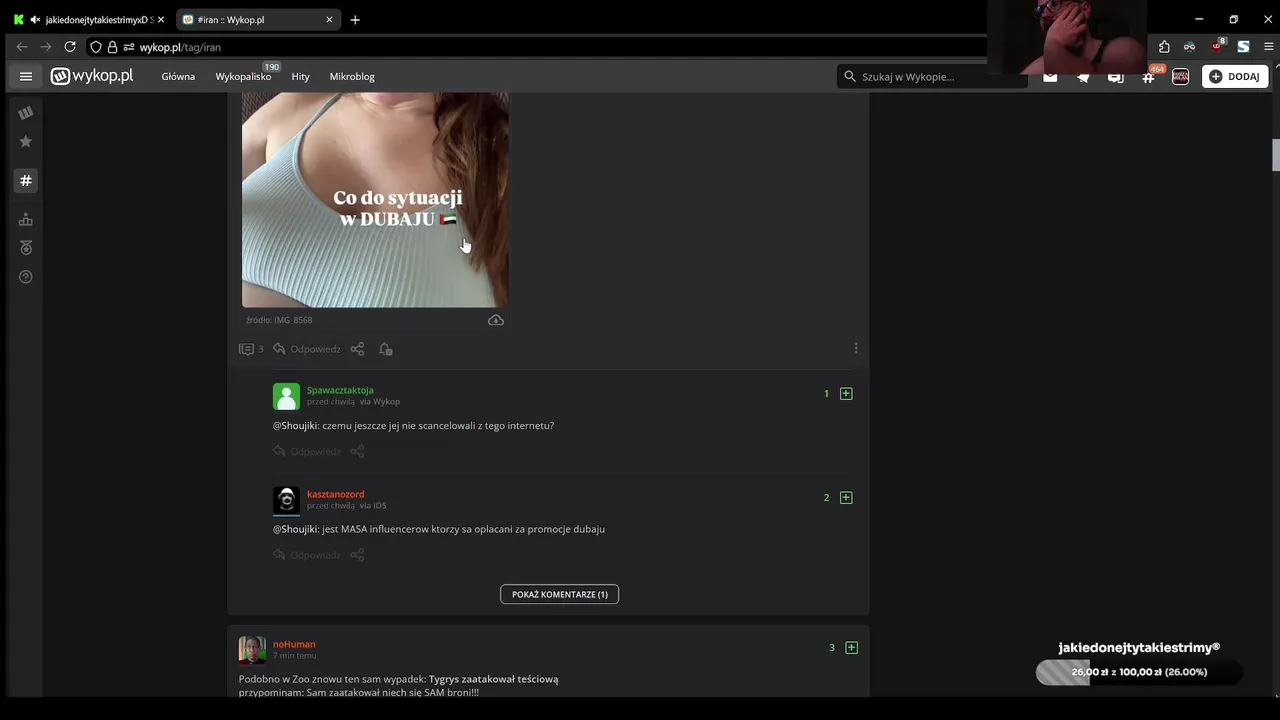The image size is (1280, 720).
Task: Open kasztanozord's profile via username
Action: (335, 494)
